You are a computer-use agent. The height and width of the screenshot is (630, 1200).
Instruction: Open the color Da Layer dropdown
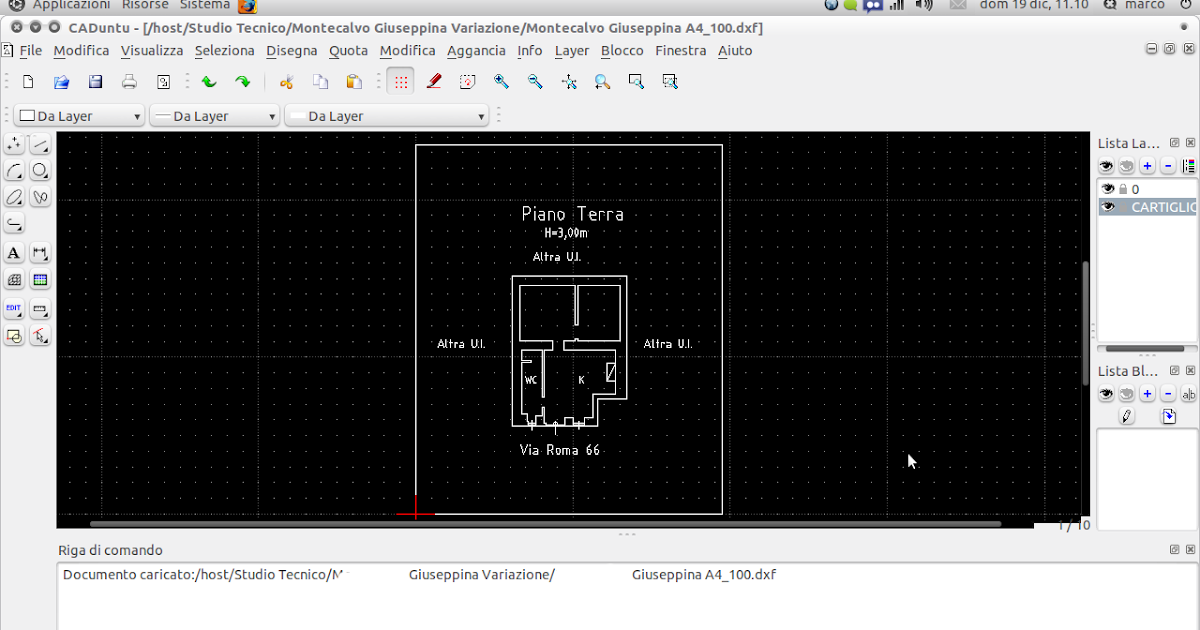coord(80,116)
